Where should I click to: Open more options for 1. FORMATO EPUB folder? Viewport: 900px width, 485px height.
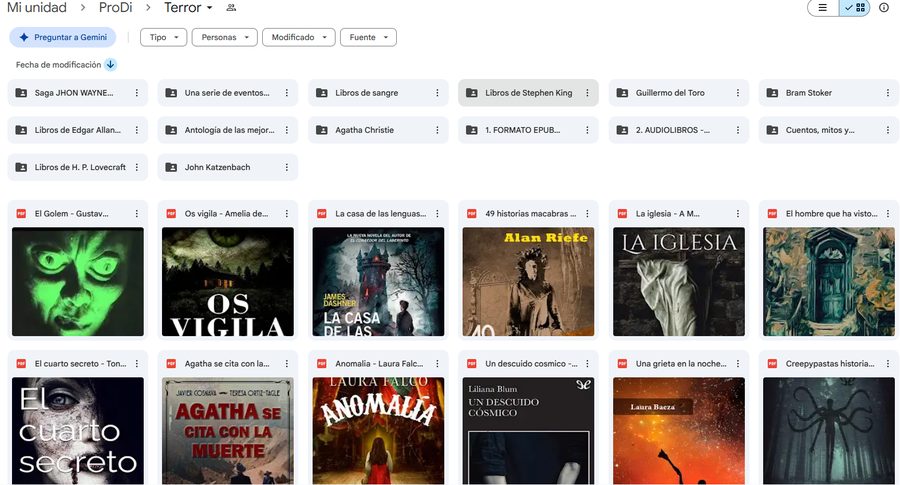click(587, 130)
